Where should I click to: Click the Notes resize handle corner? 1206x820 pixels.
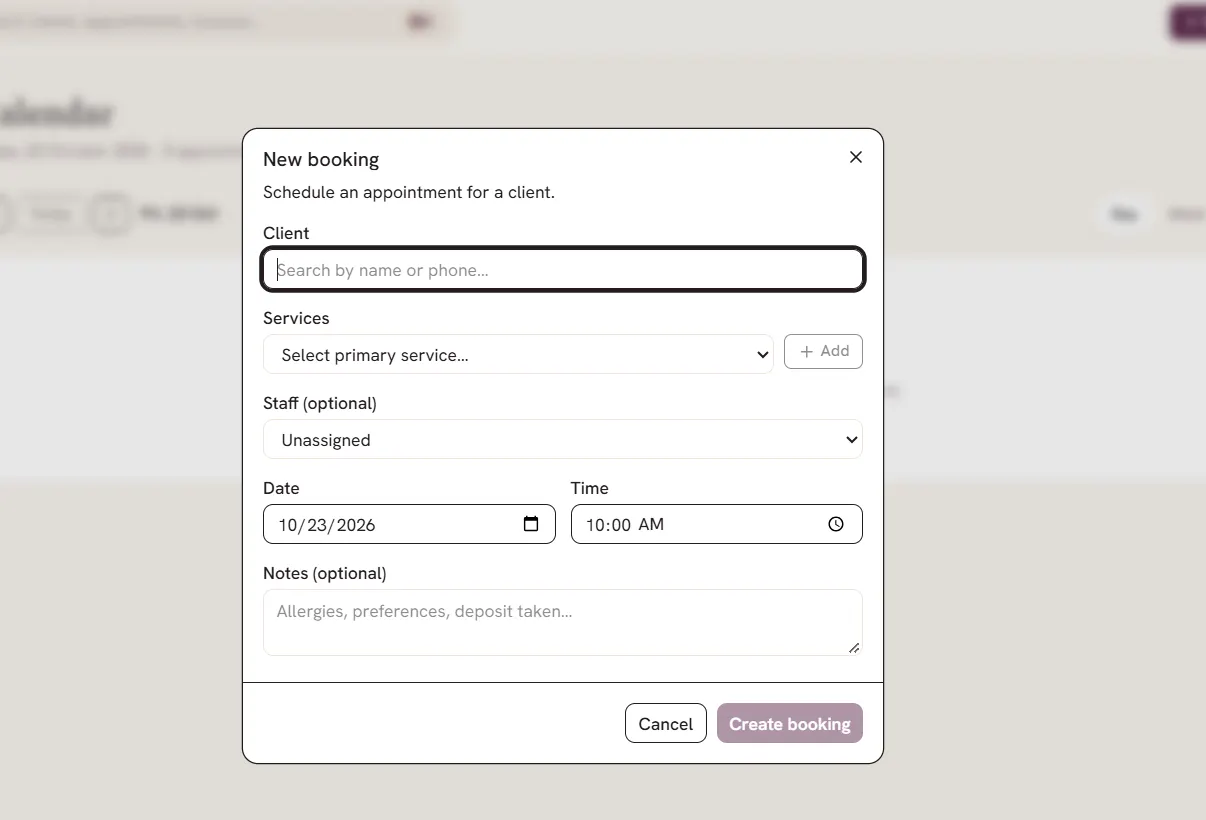(x=854, y=648)
